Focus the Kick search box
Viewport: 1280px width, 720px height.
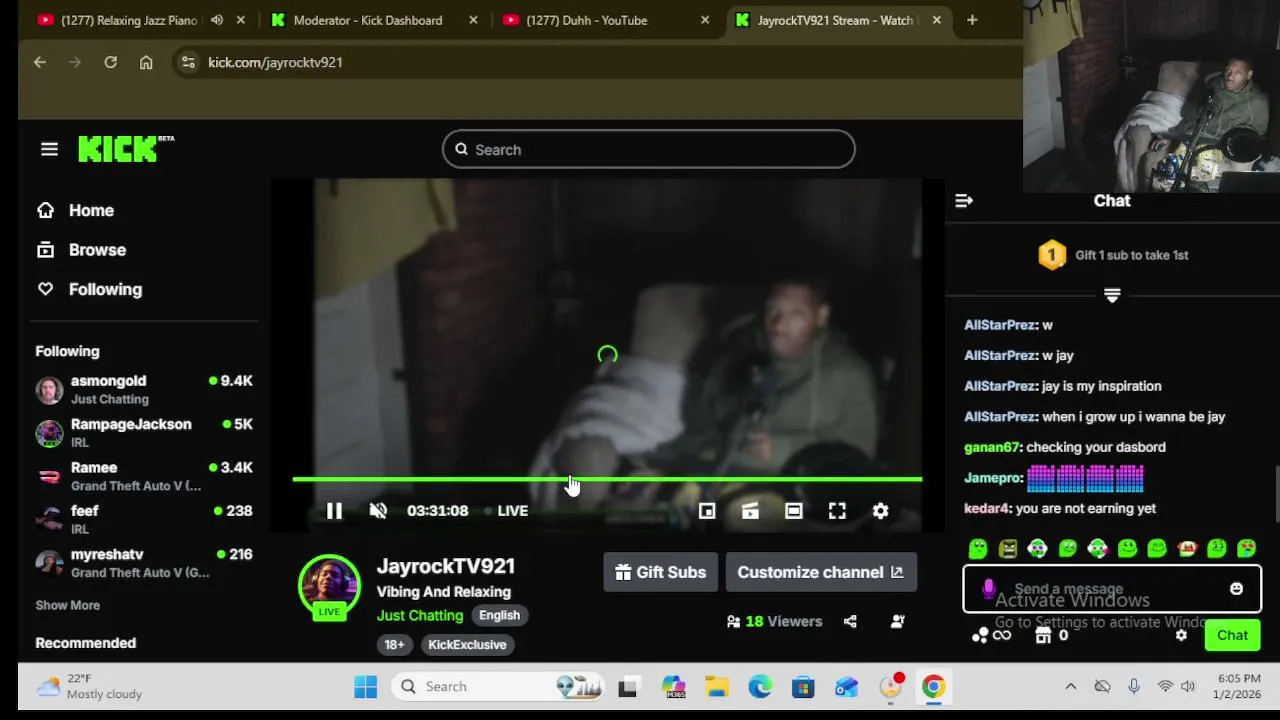tap(649, 149)
